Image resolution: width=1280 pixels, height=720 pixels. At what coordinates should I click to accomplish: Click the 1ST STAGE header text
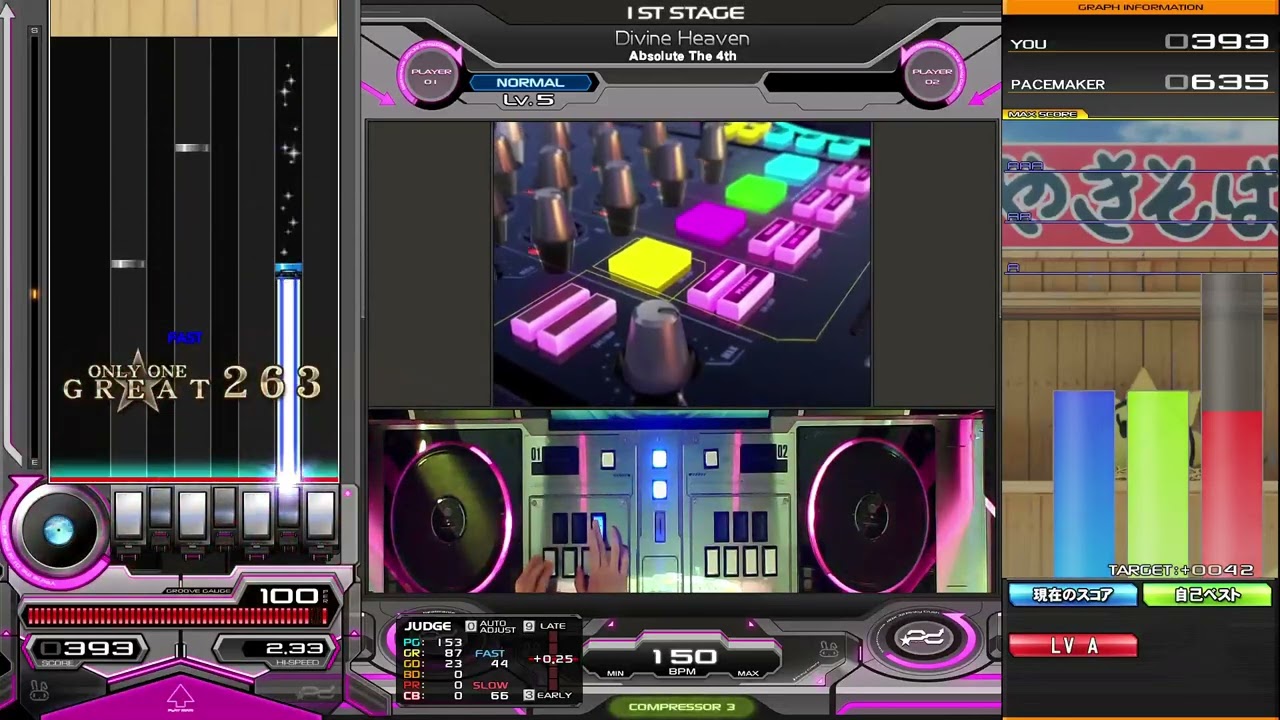(x=685, y=13)
